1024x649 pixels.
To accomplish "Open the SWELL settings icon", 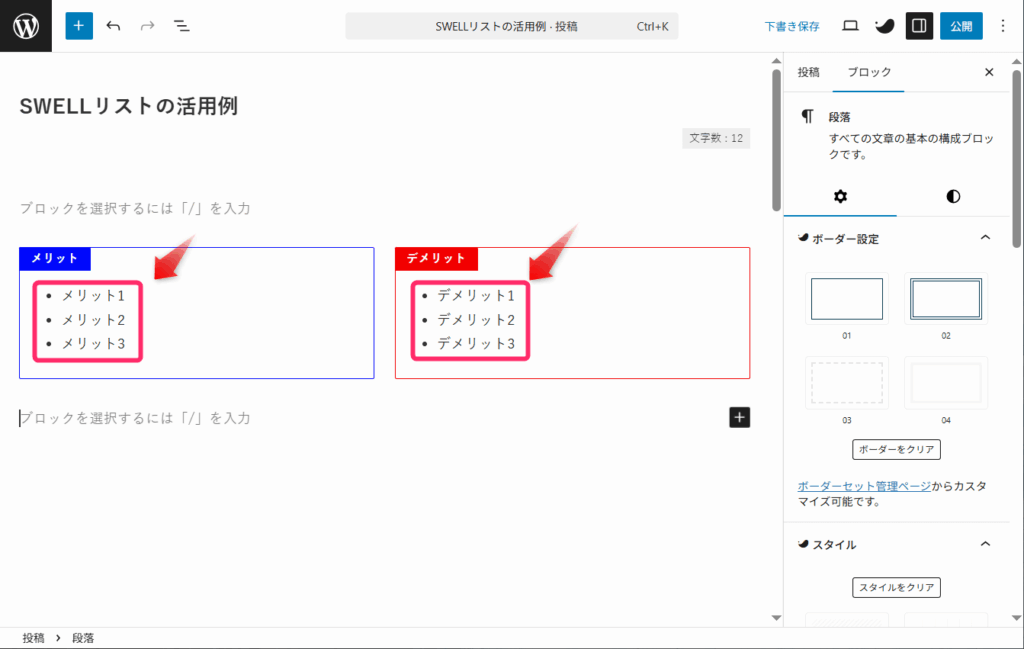I will click(x=884, y=26).
